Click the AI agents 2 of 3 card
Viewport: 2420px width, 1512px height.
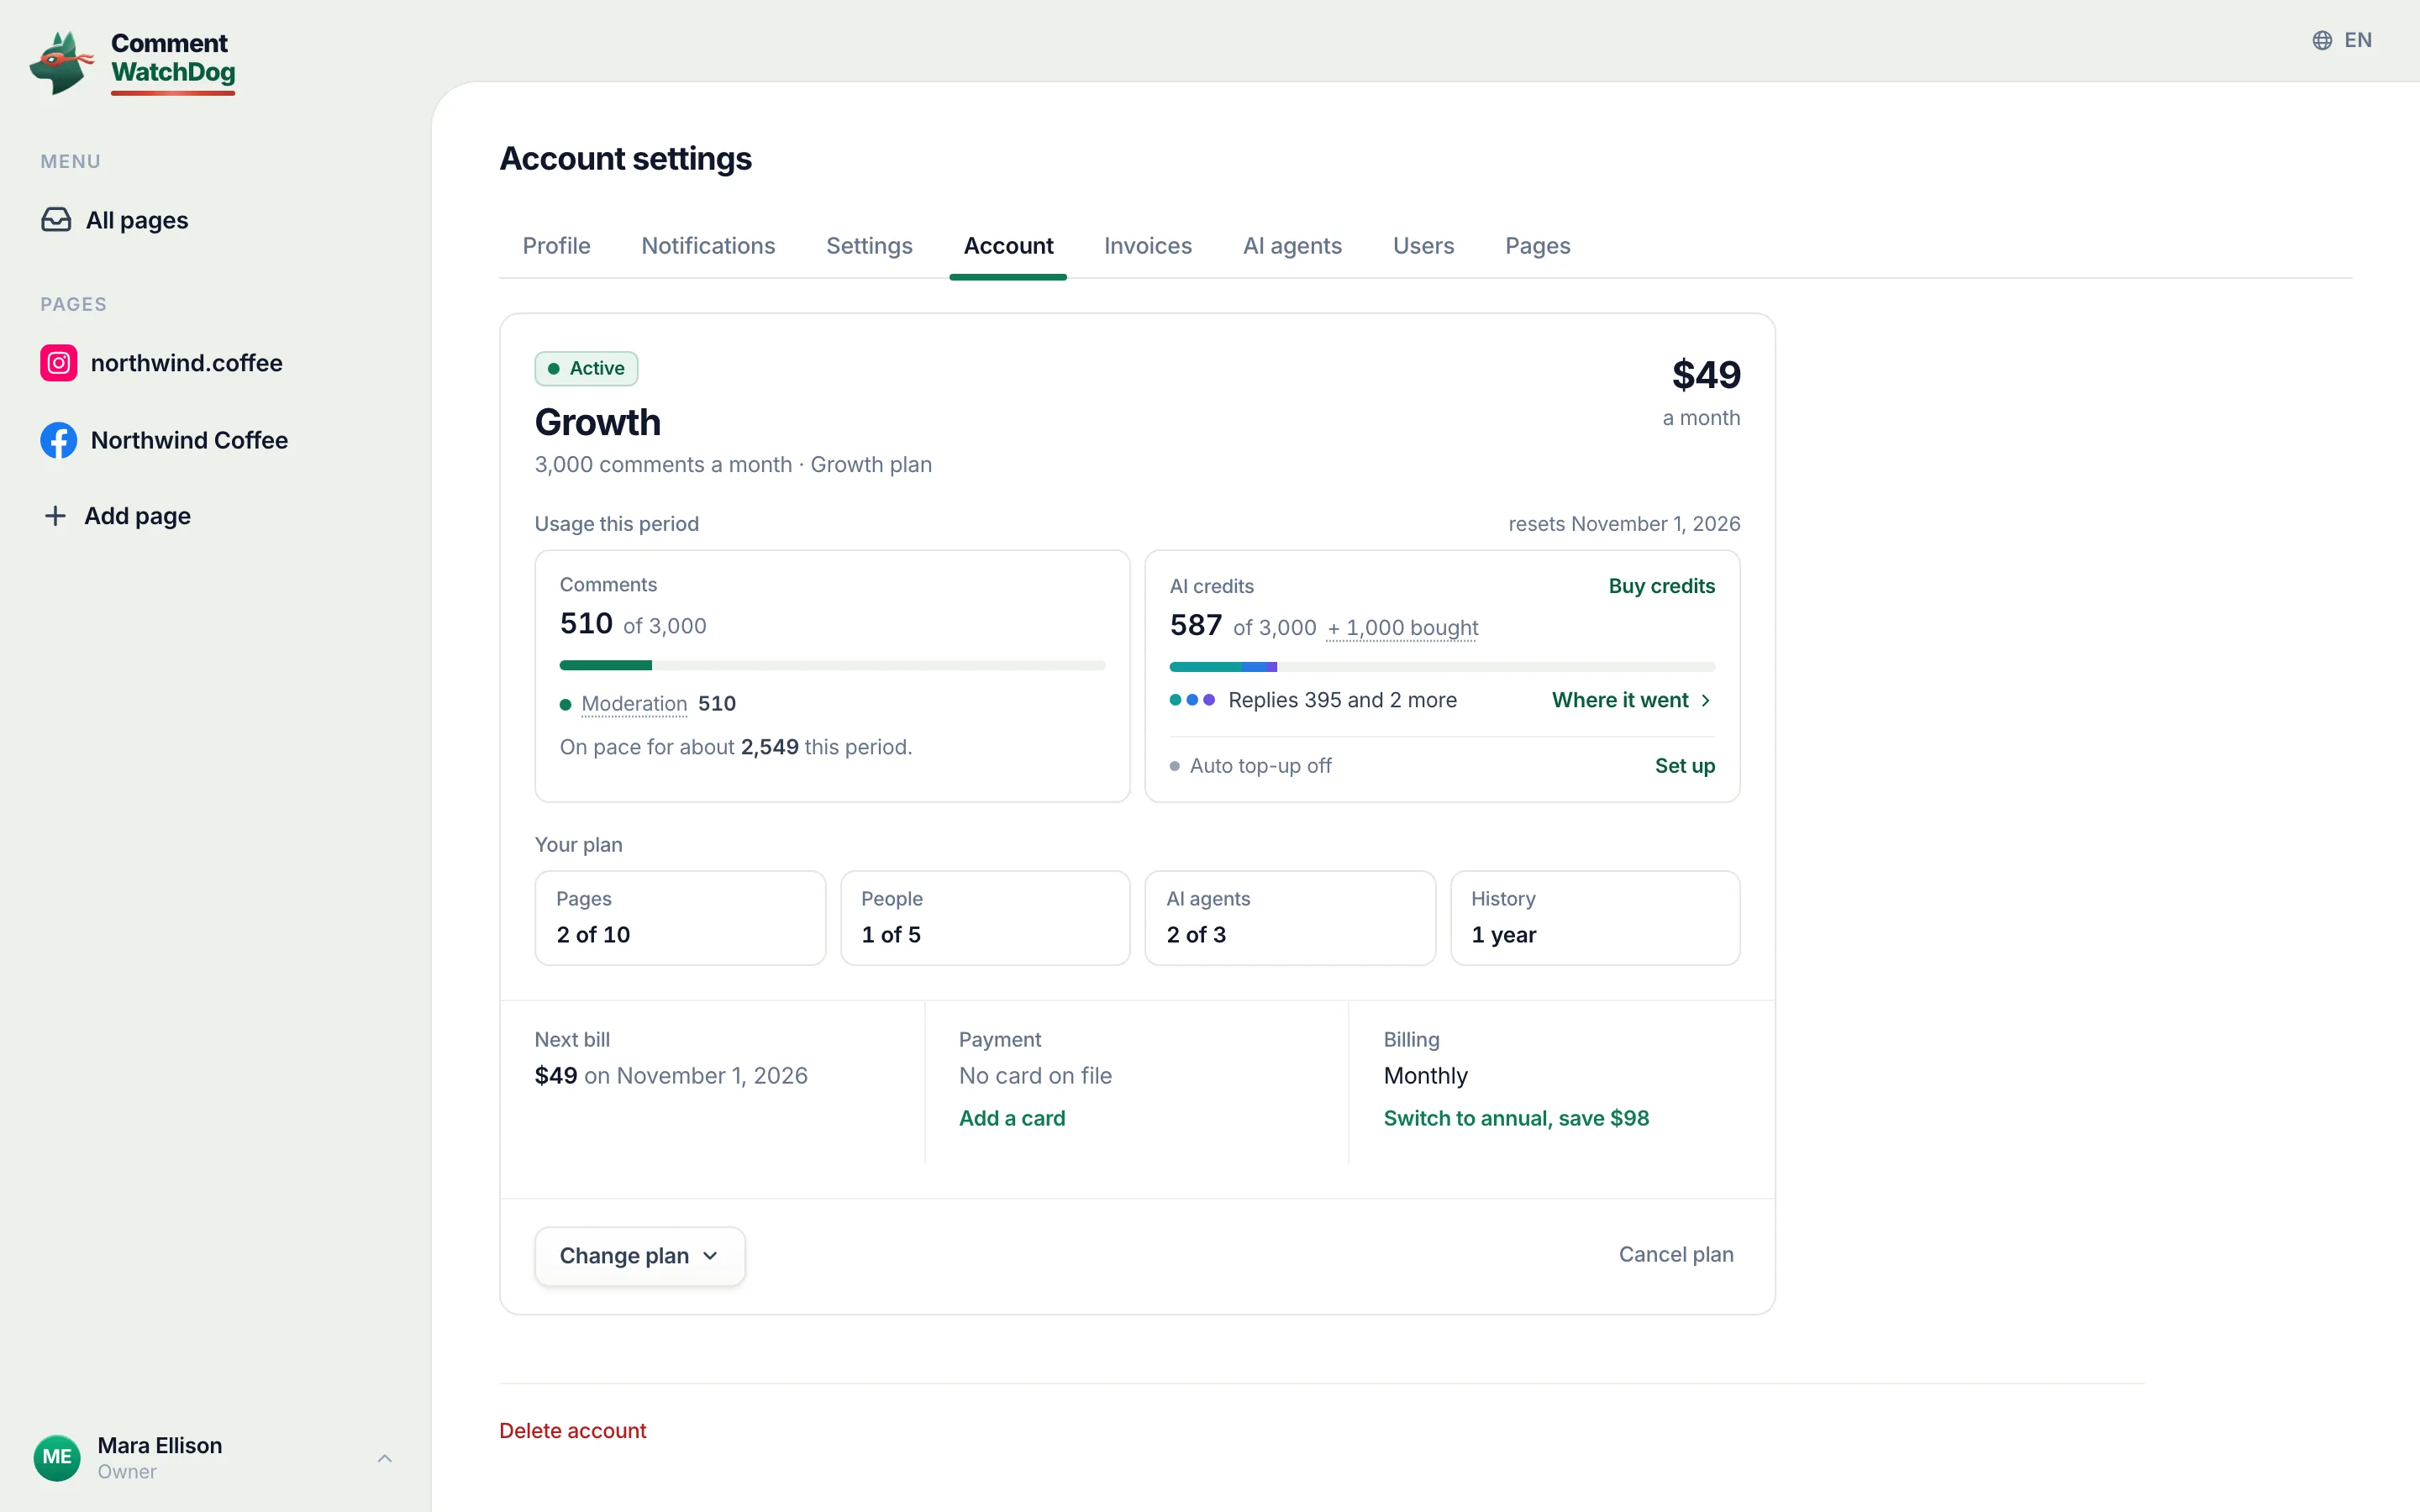tap(1290, 918)
